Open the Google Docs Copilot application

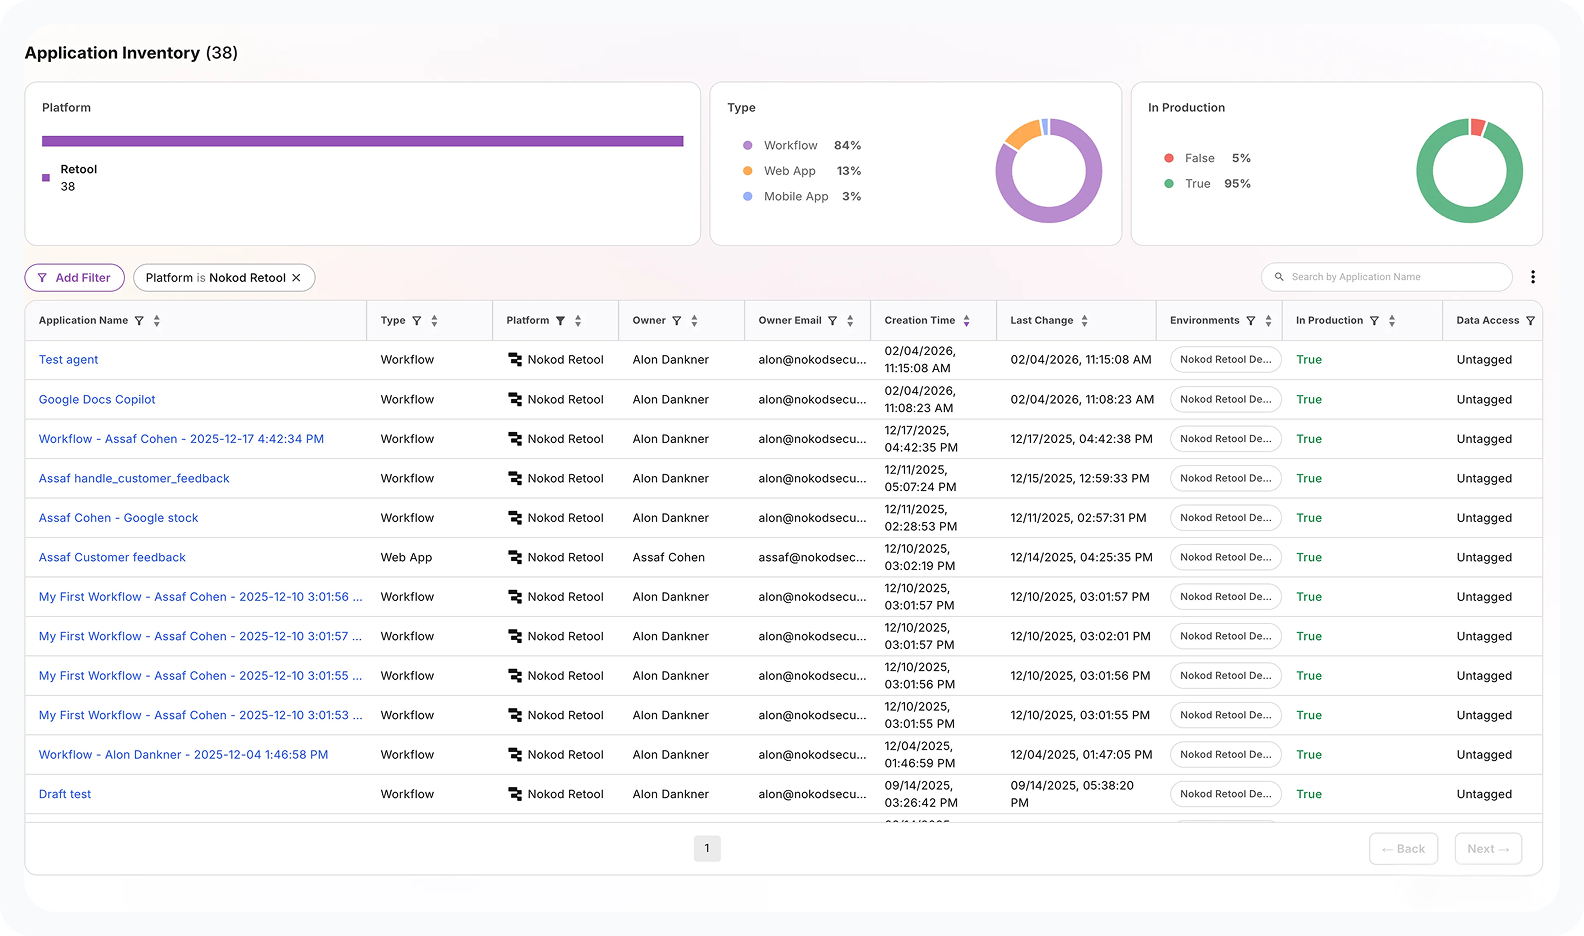pos(97,399)
